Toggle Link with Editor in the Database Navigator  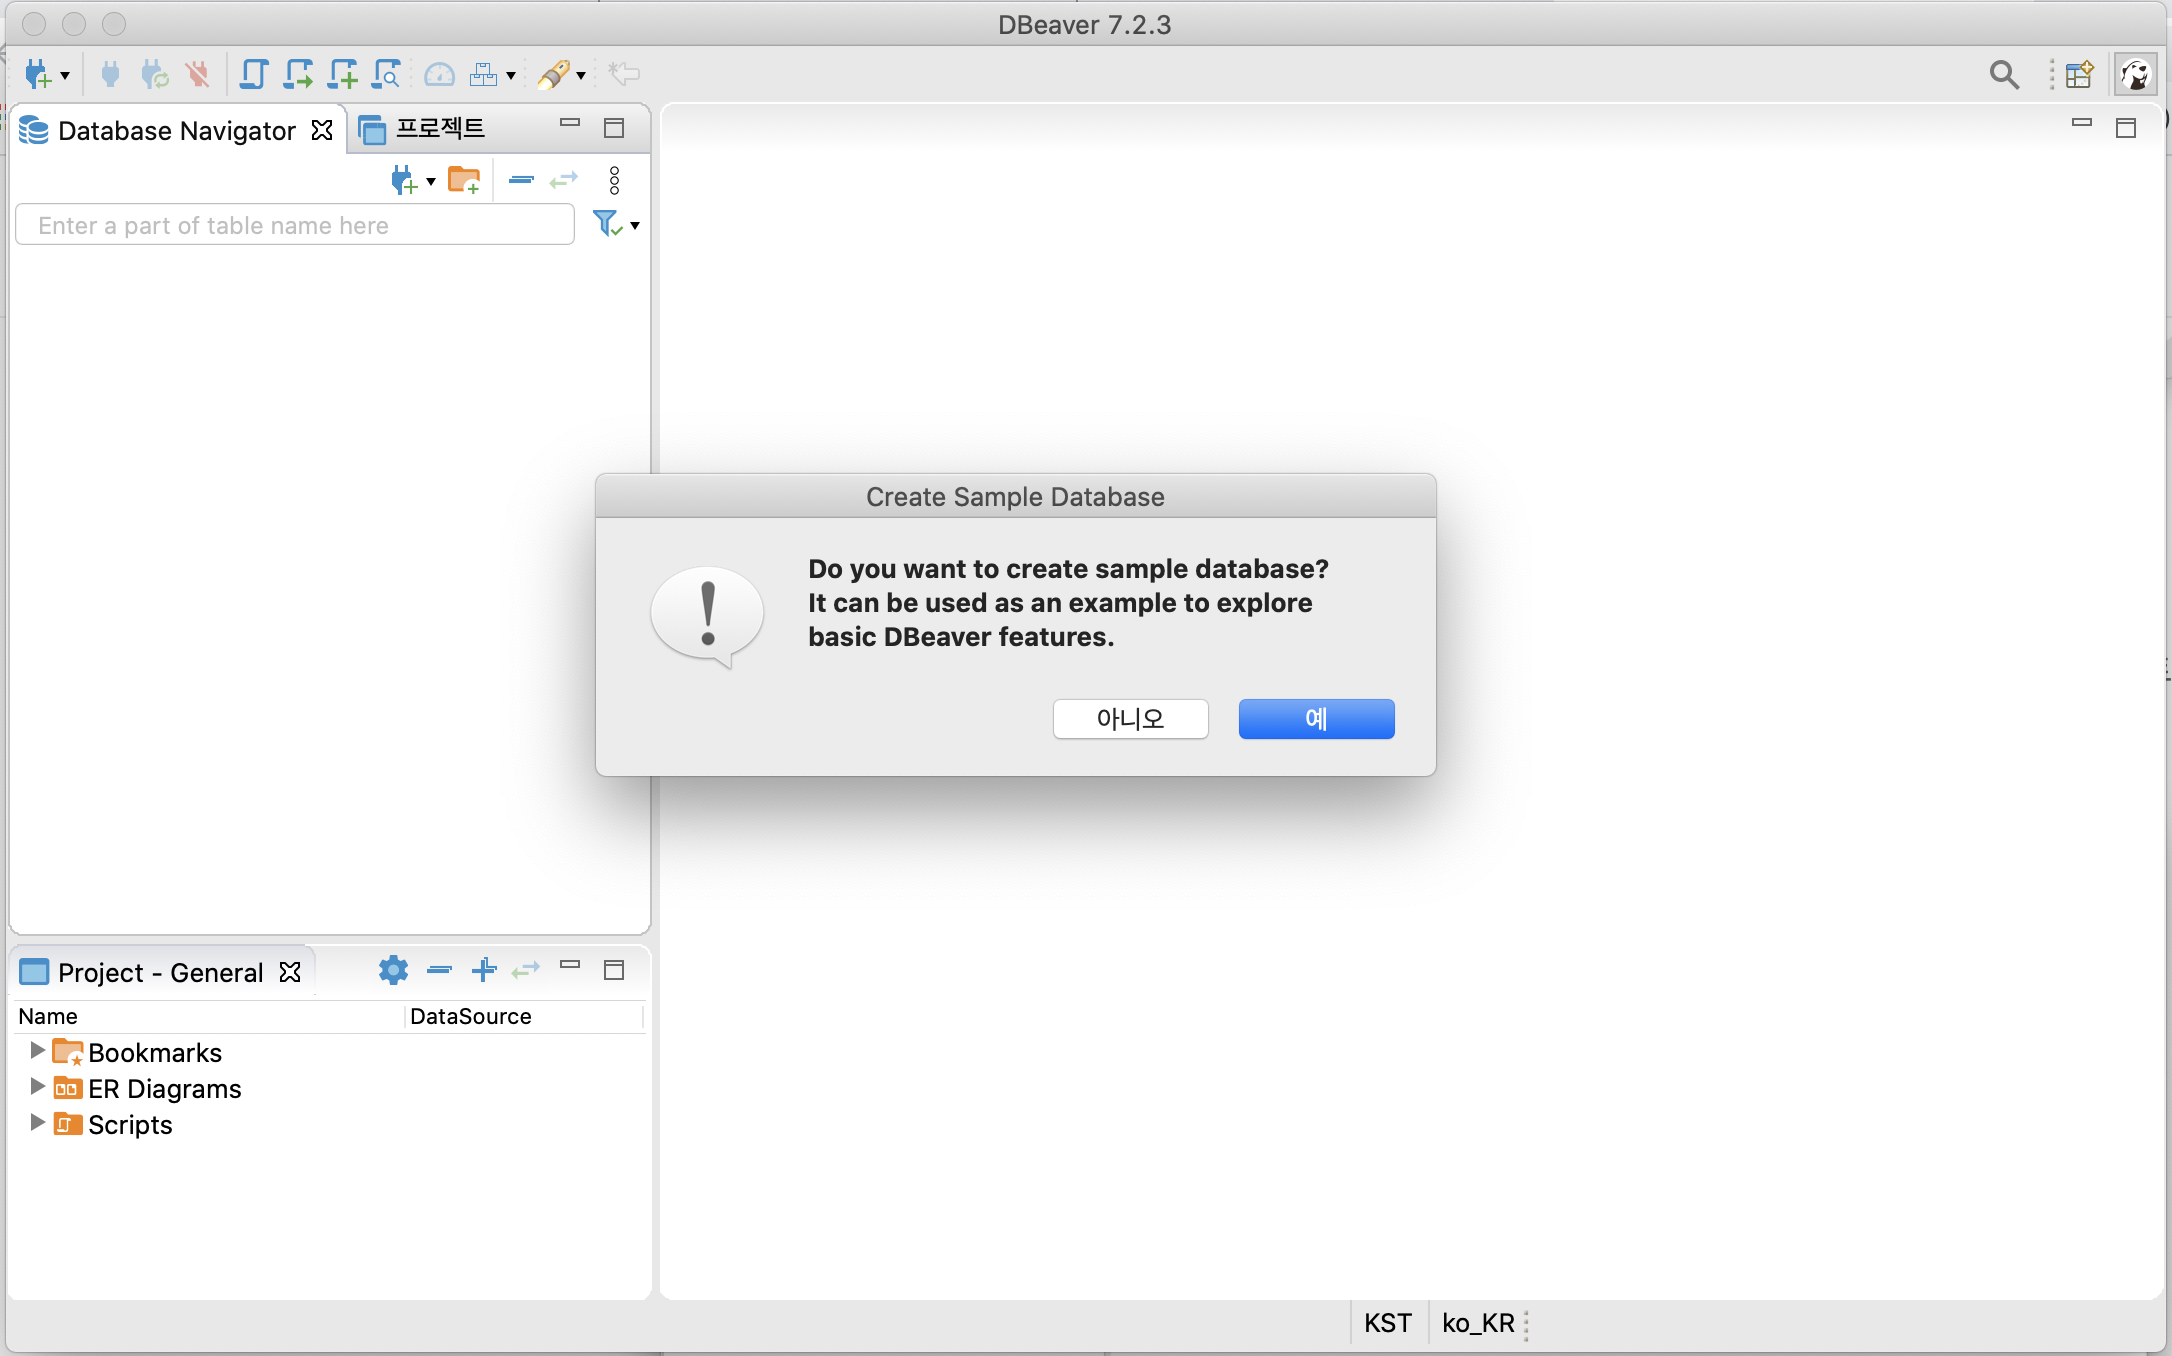[564, 180]
